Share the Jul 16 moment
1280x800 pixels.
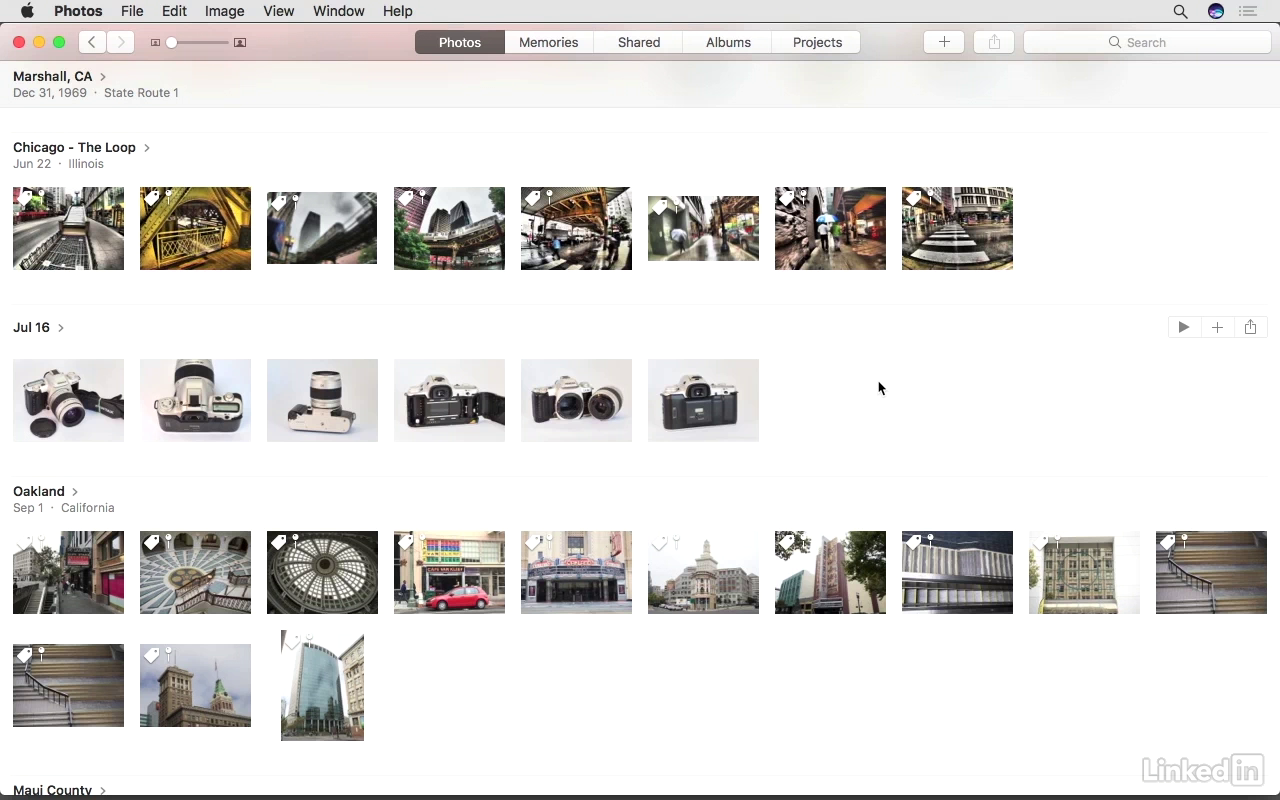(x=1250, y=327)
